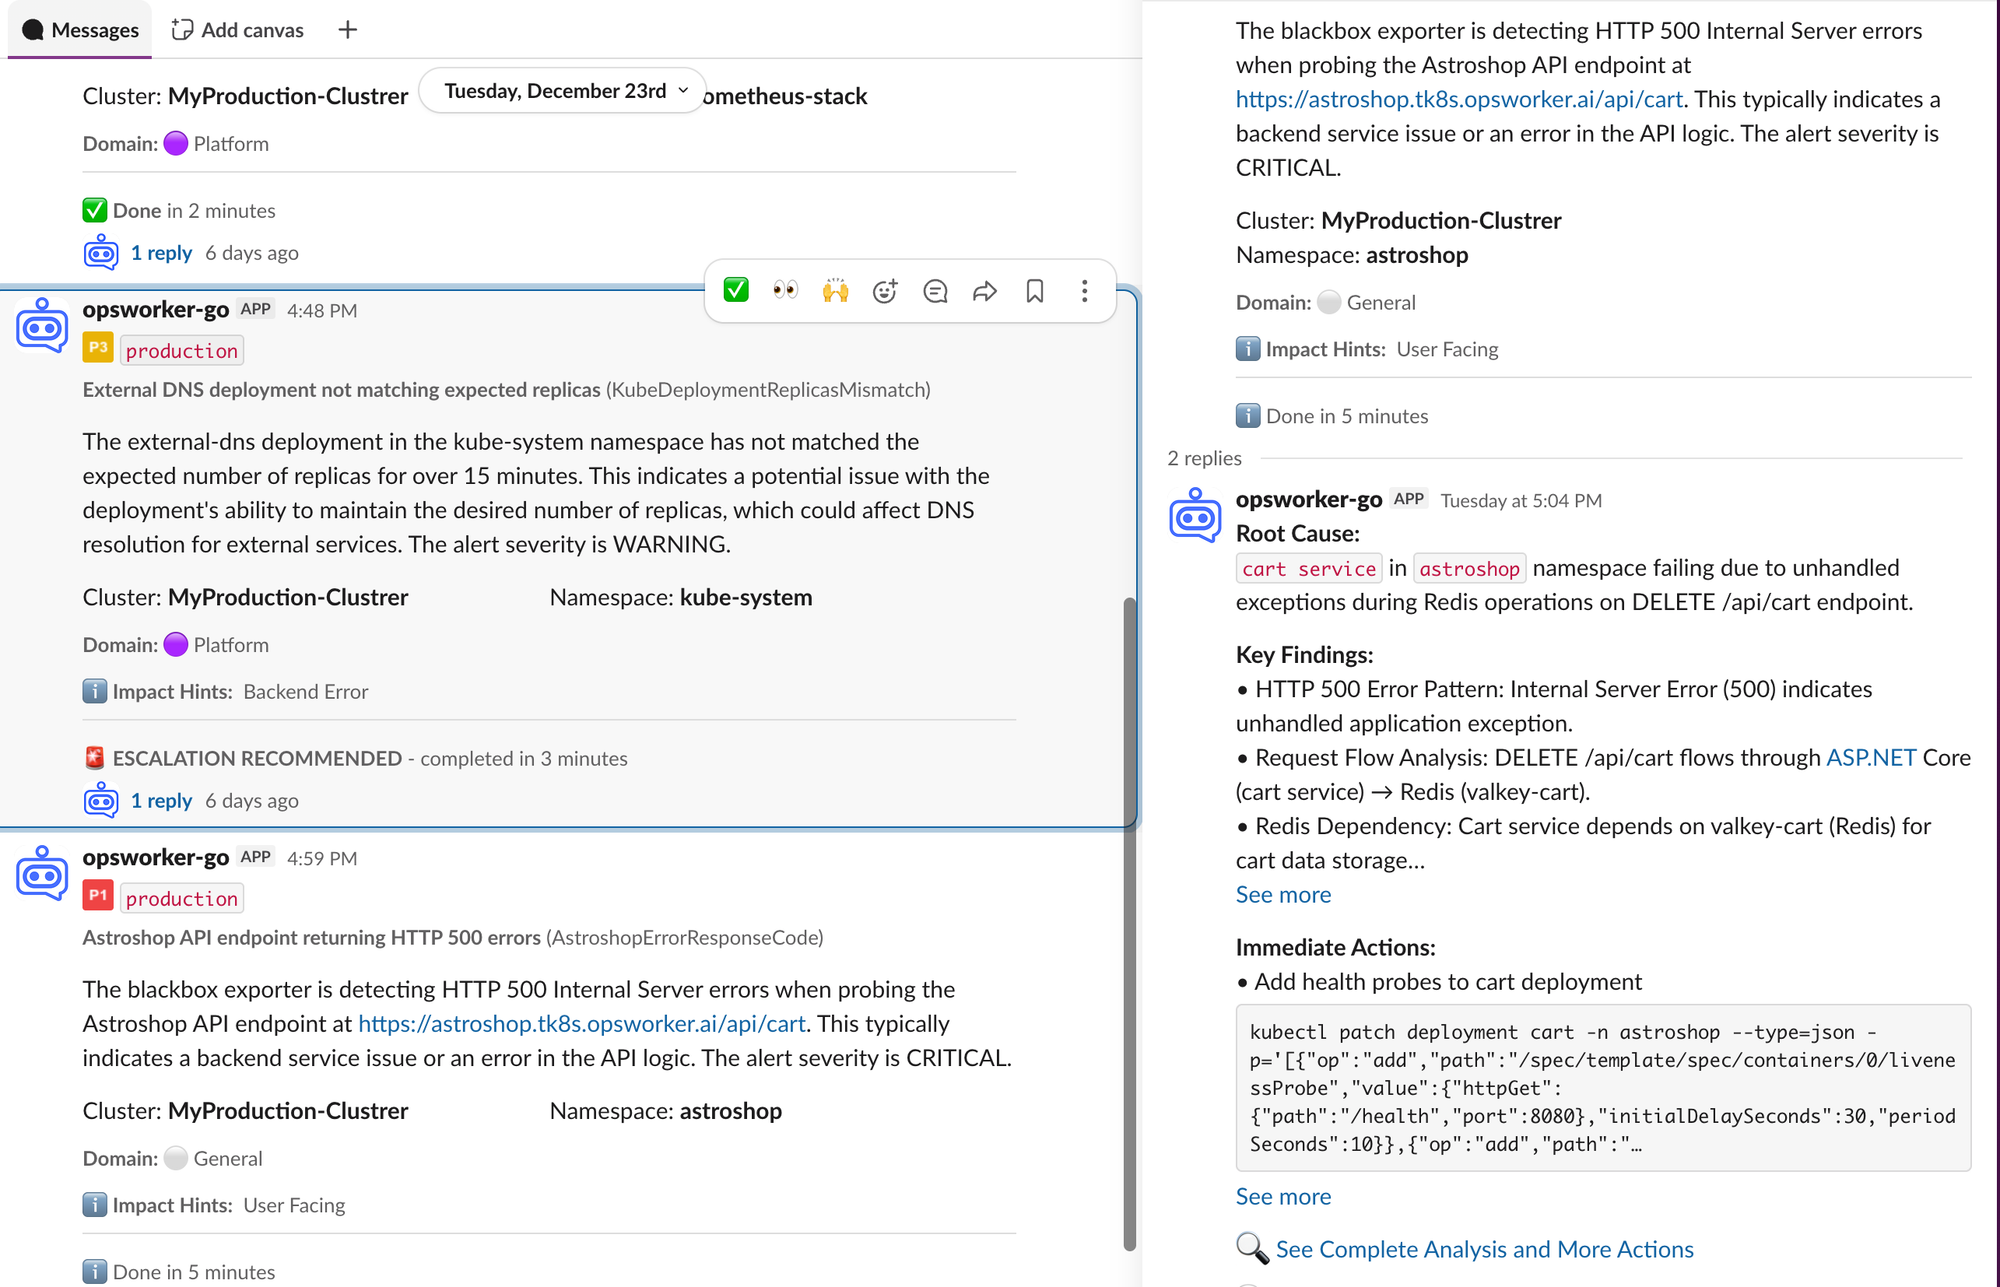Image resolution: width=2000 pixels, height=1287 pixels.
Task: Select the Add canvas tab
Action: coord(238,30)
